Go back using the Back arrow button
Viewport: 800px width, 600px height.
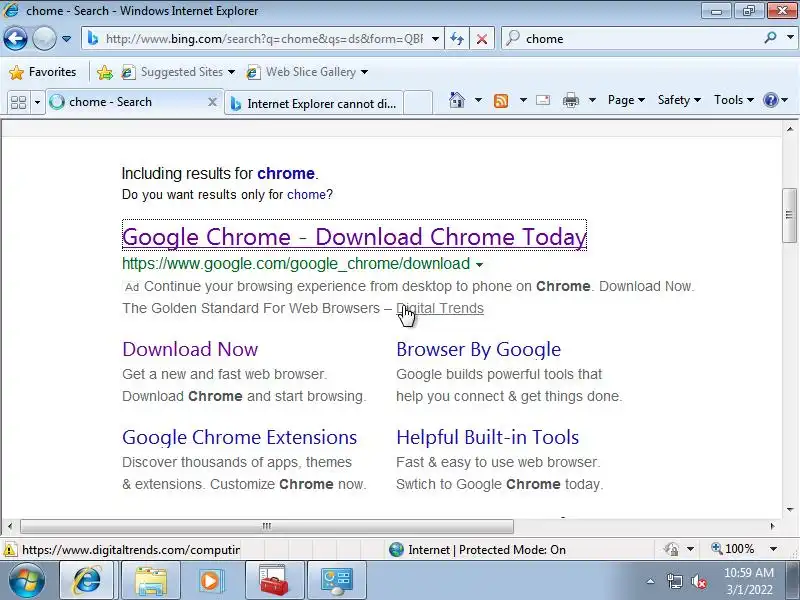[x=15, y=39]
